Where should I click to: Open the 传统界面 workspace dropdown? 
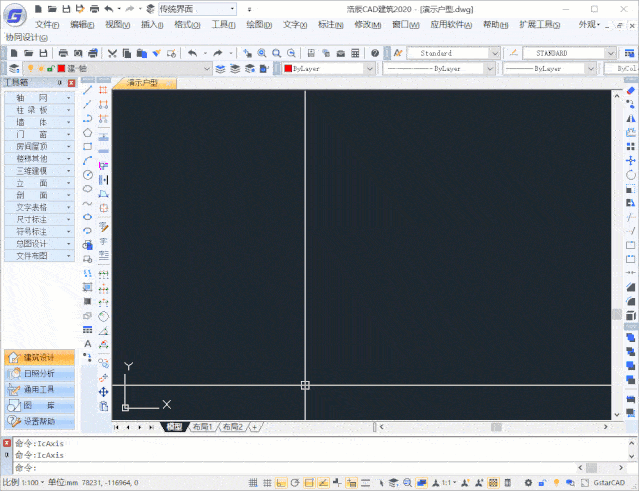point(196,8)
